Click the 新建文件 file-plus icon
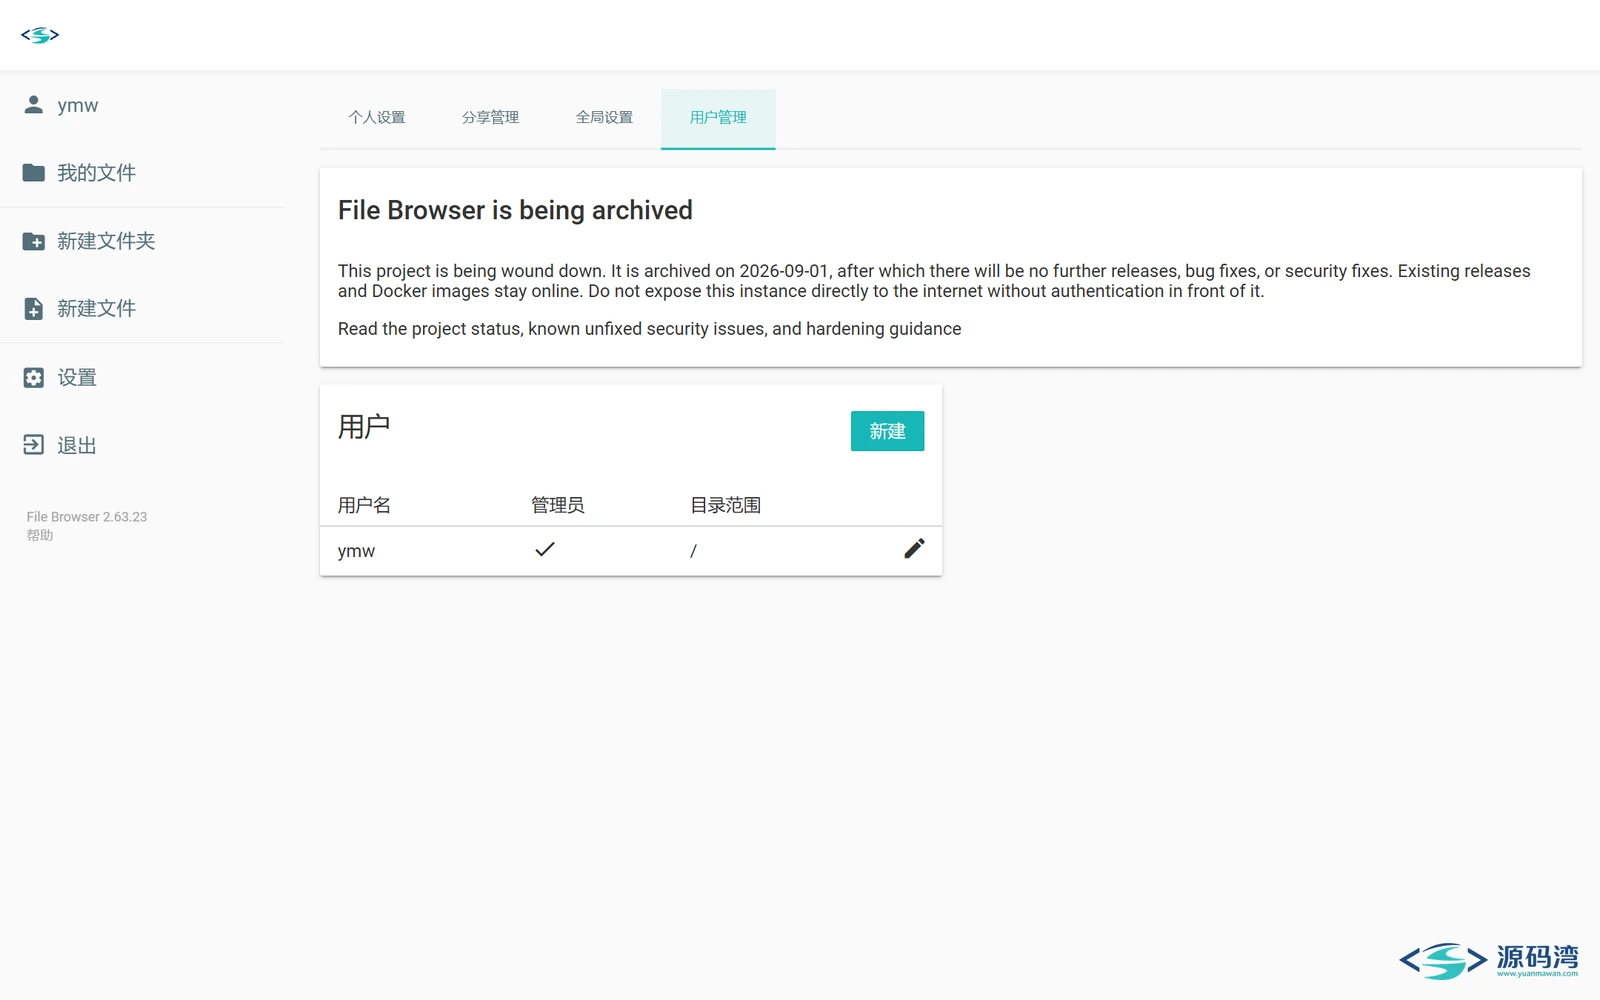 coord(34,308)
